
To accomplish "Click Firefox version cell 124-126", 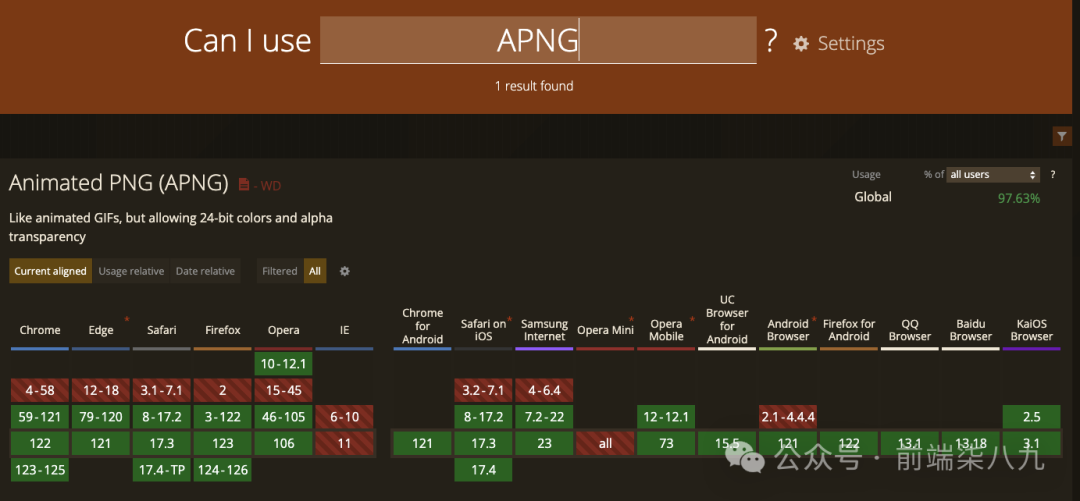I will [x=222, y=470].
